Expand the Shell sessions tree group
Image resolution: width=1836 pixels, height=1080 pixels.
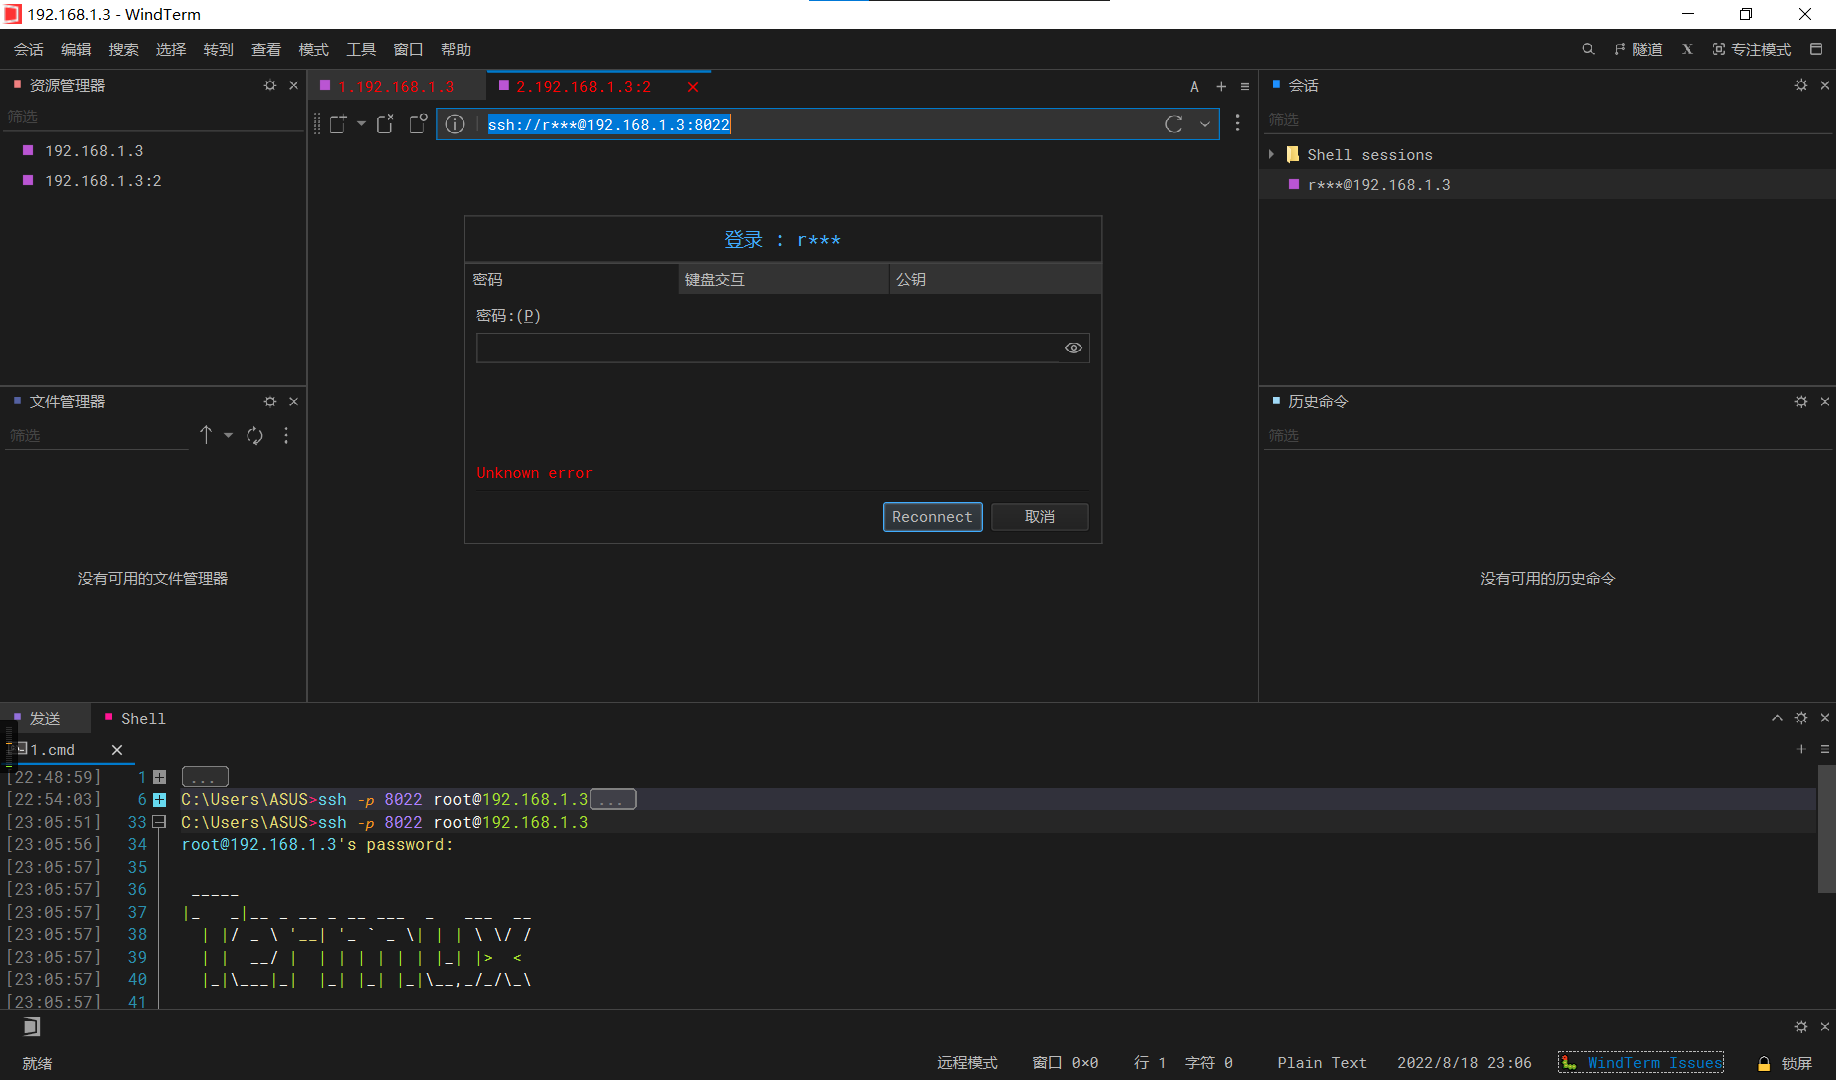tap(1271, 154)
